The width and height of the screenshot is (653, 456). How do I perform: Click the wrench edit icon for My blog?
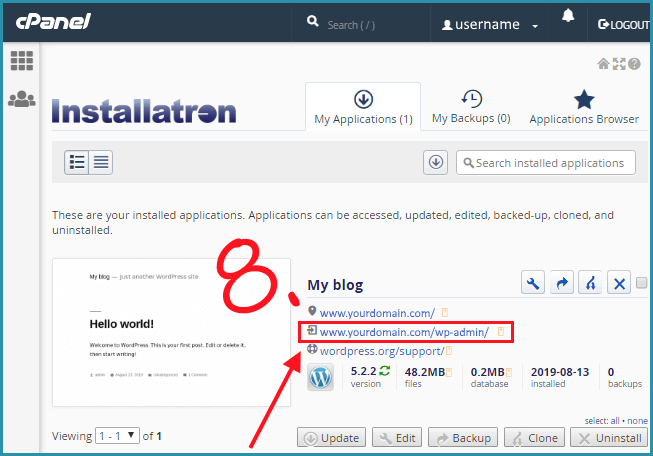point(533,283)
